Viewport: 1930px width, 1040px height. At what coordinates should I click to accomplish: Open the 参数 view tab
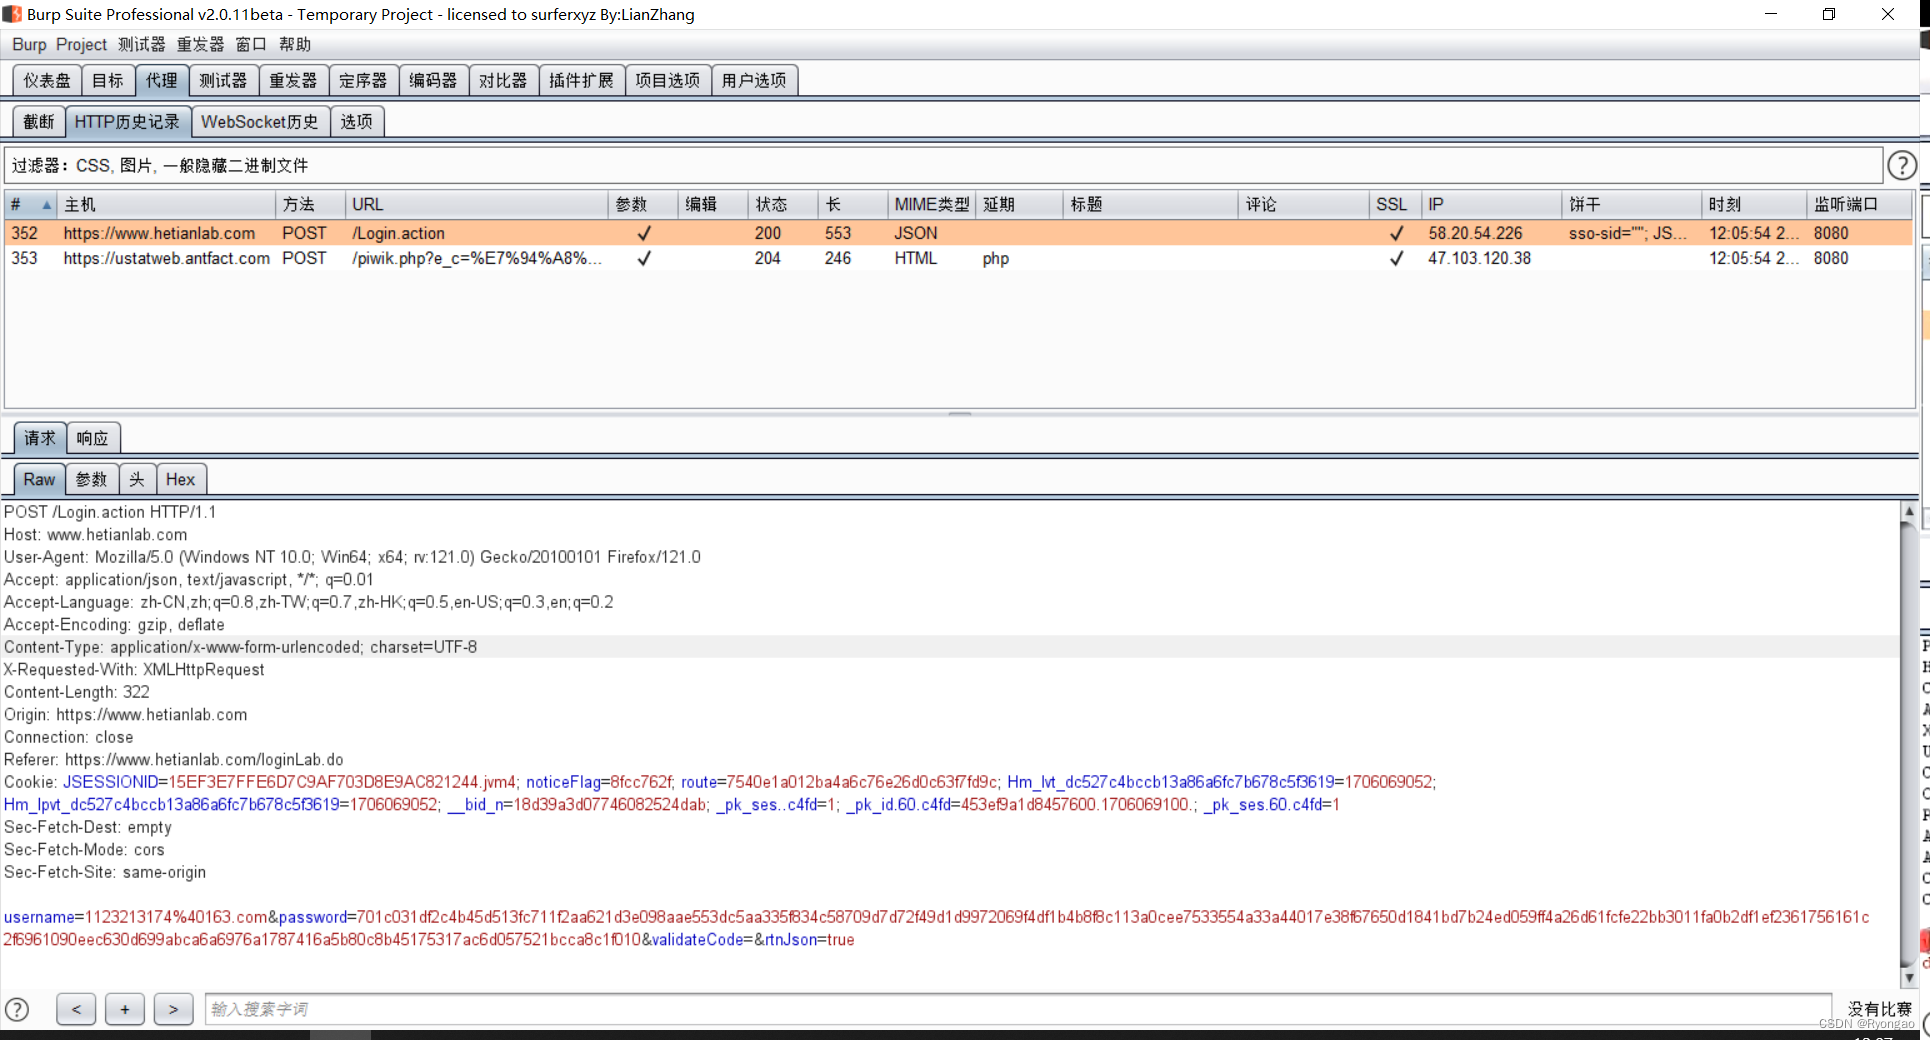(x=92, y=479)
